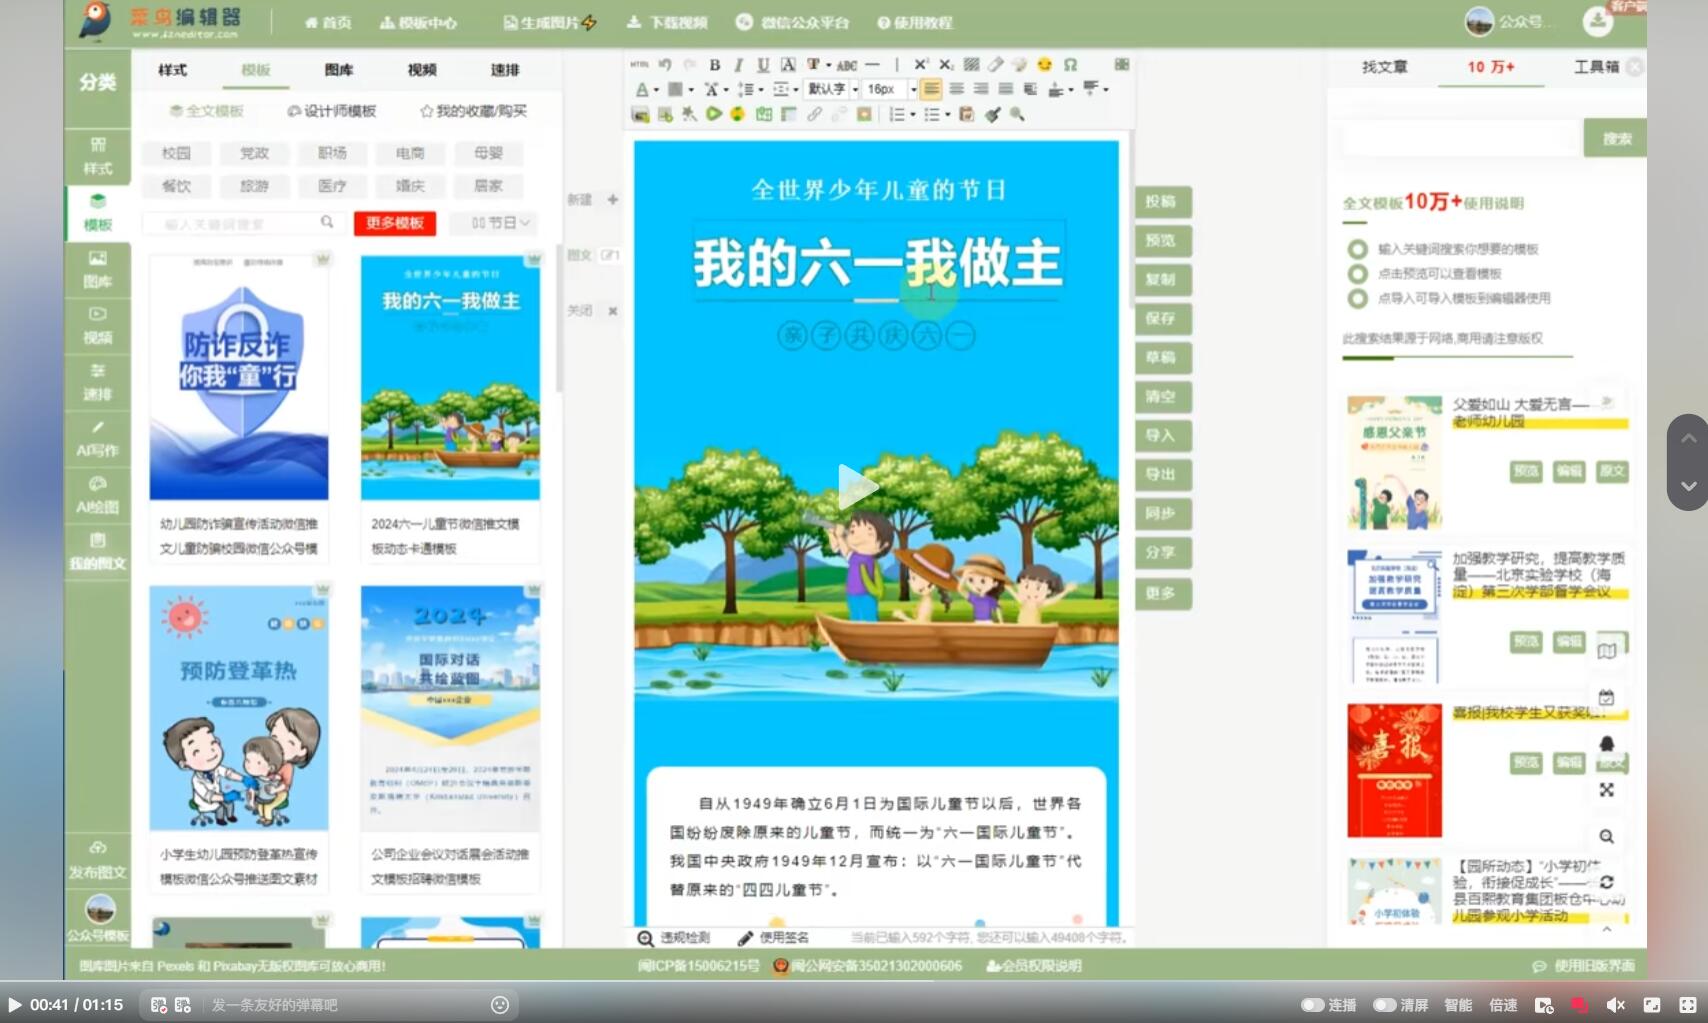Toggle danmaku display on the player bar
The width and height of the screenshot is (1708, 1023).
point(158,1005)
